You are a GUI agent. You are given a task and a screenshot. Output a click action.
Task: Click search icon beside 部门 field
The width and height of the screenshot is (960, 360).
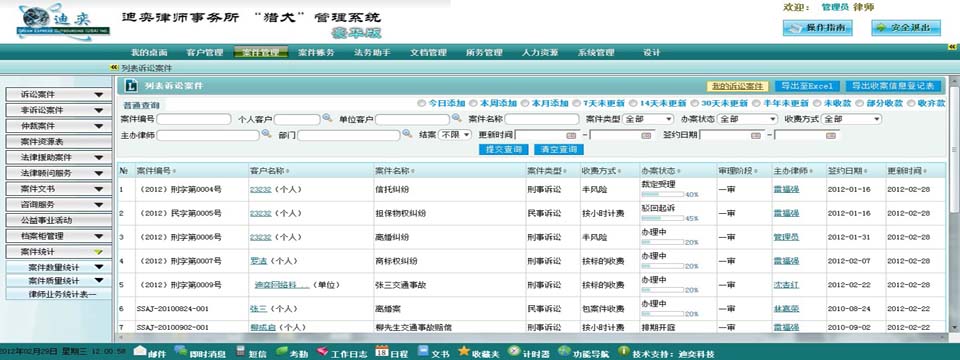[407, 133]
